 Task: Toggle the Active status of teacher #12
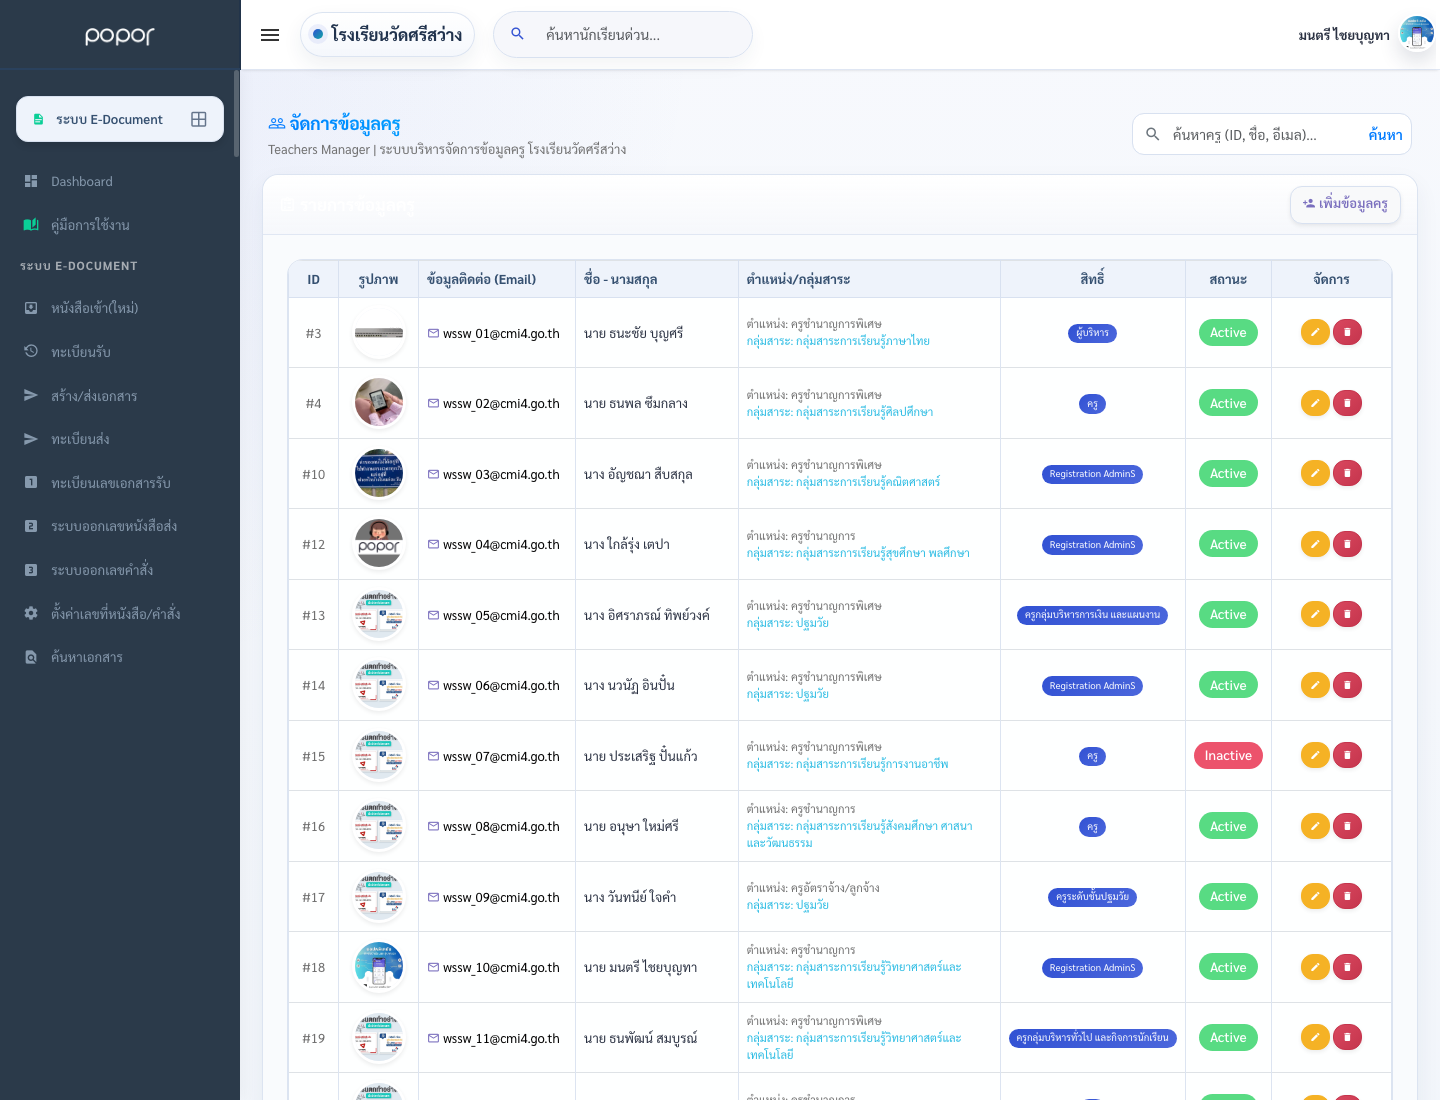coord(1228,545)
